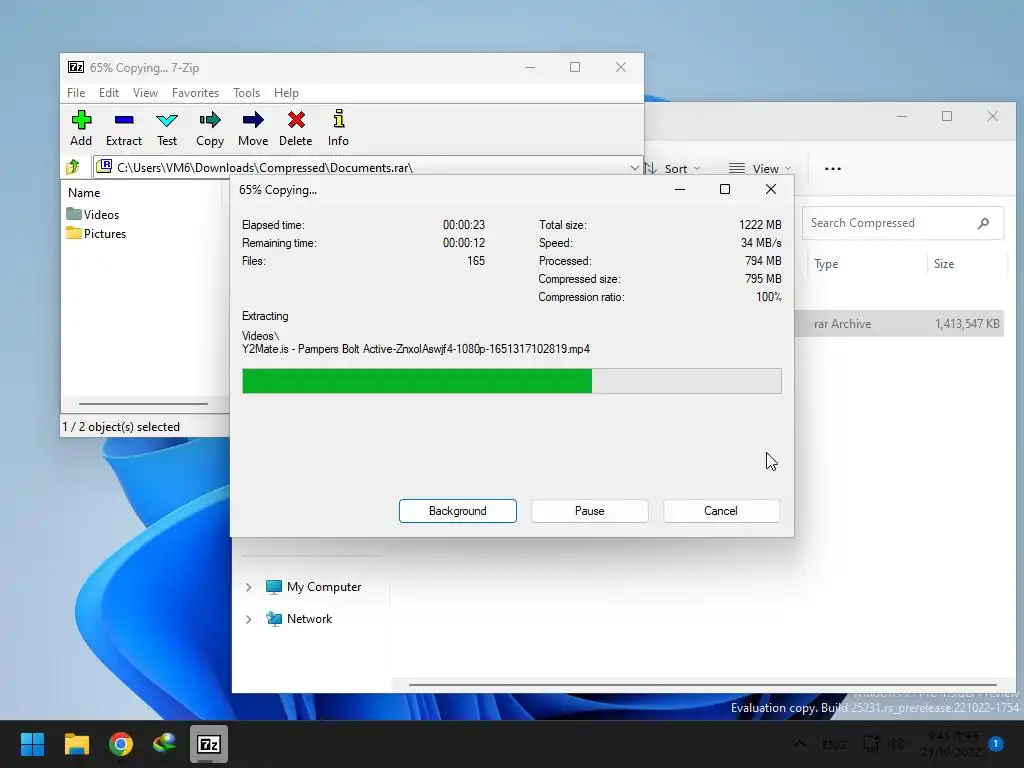Viewport: 1024px width, 768px height.
Task: Click the Add toolbar icon in 7-Zip
Action: tap(81, 127)
